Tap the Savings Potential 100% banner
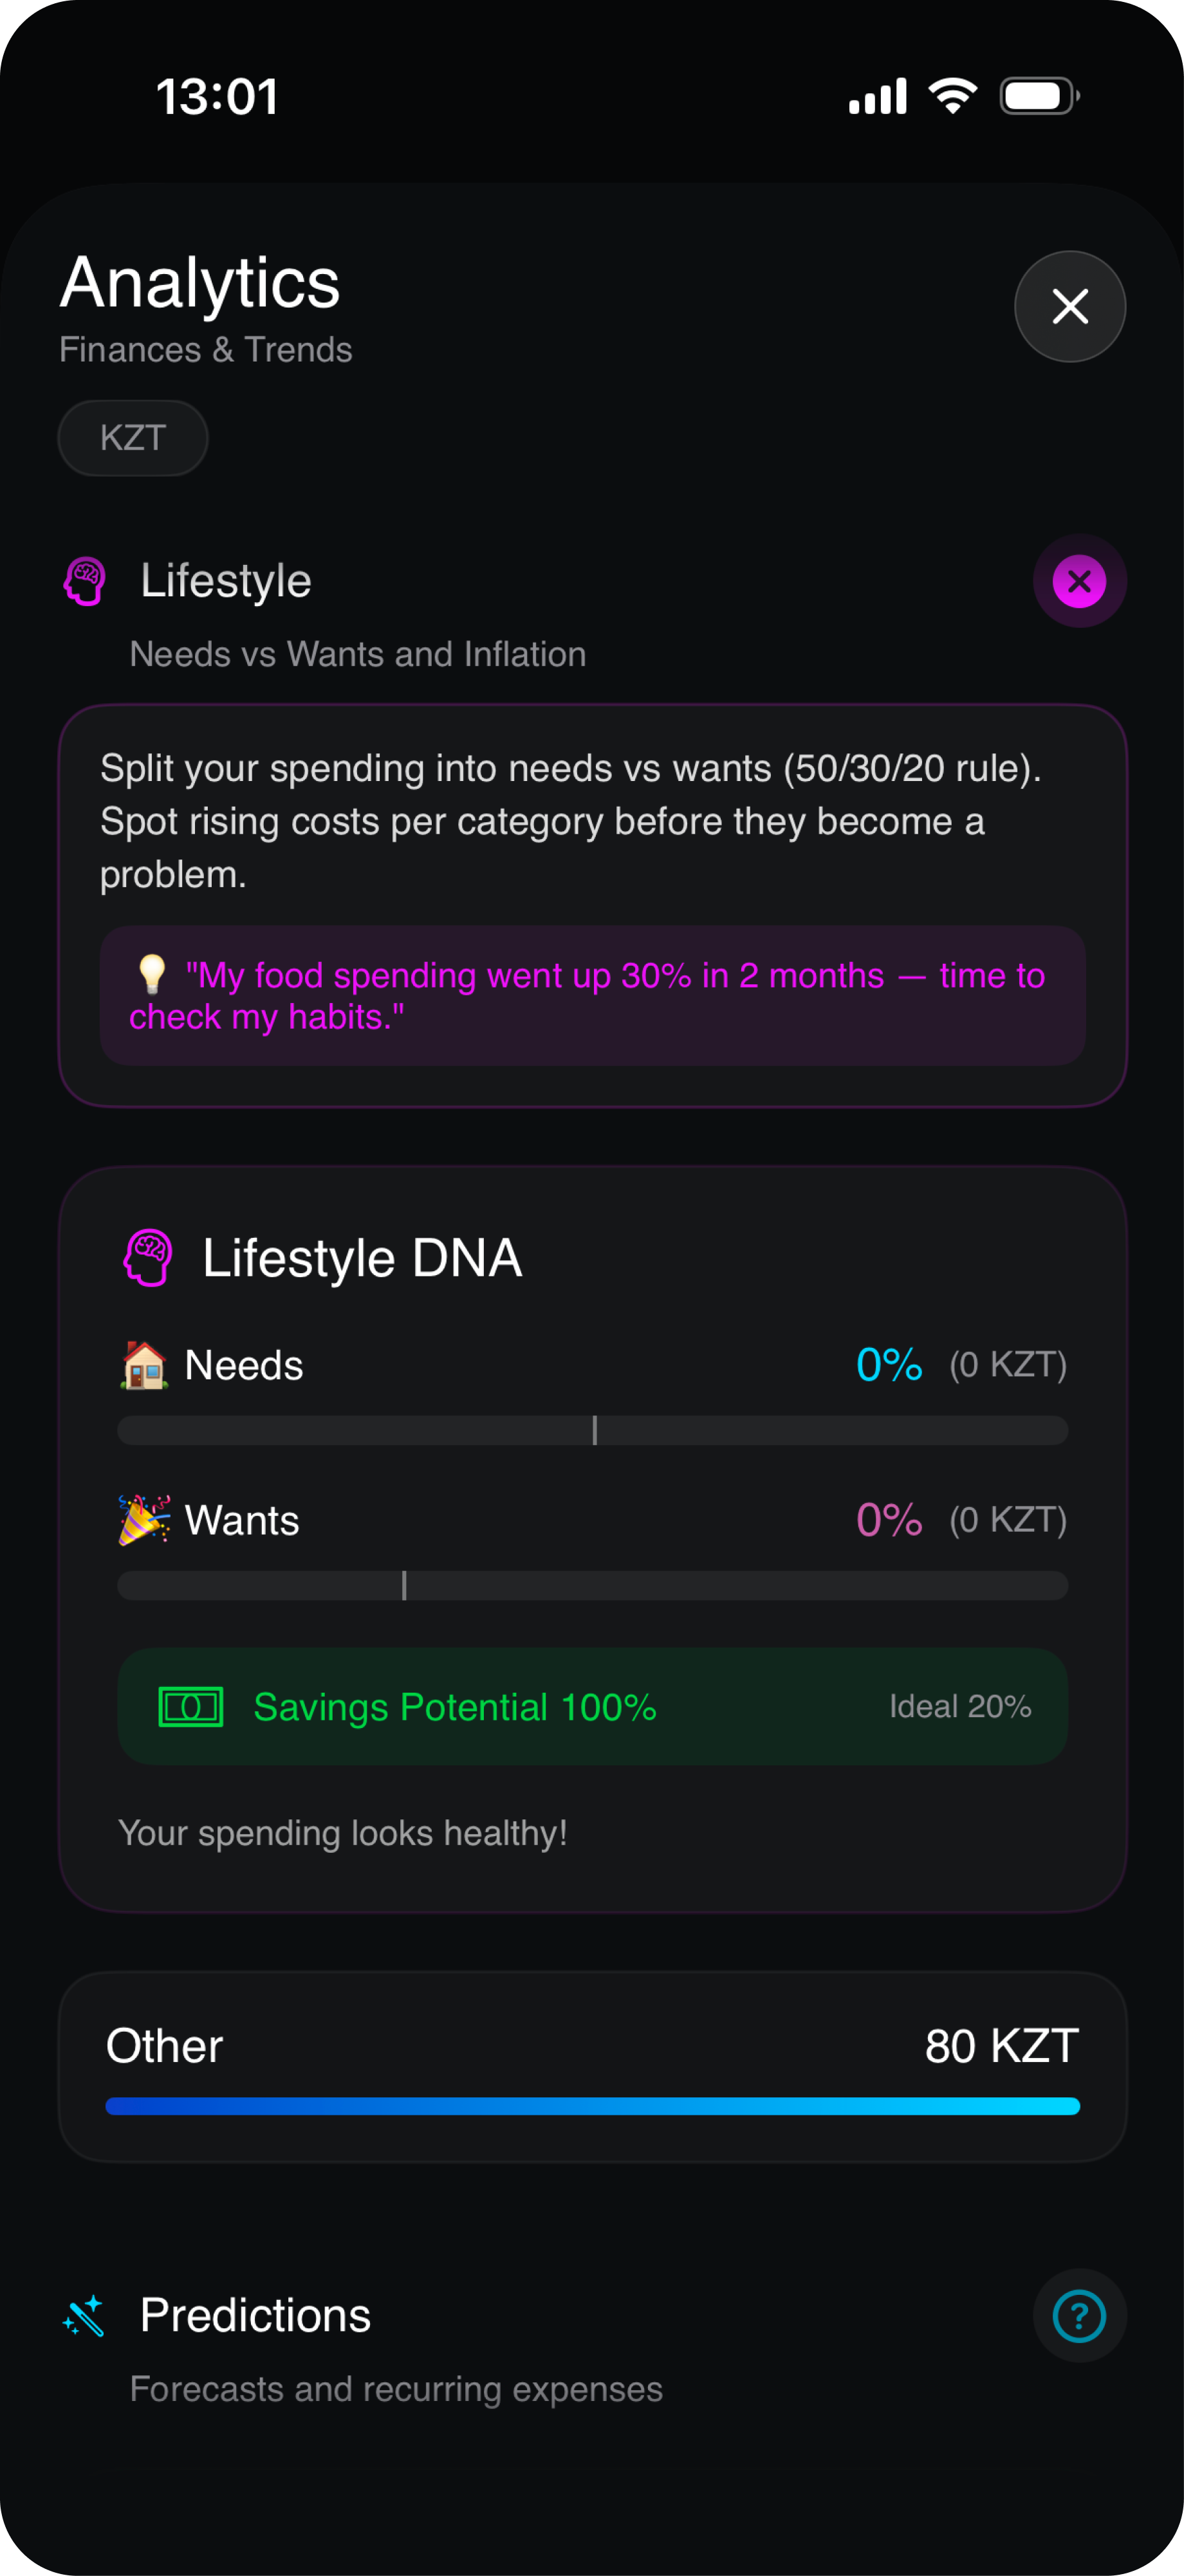This screenshot has height=2576, width=1184. pyautogui.click(x=592, y=1706)
